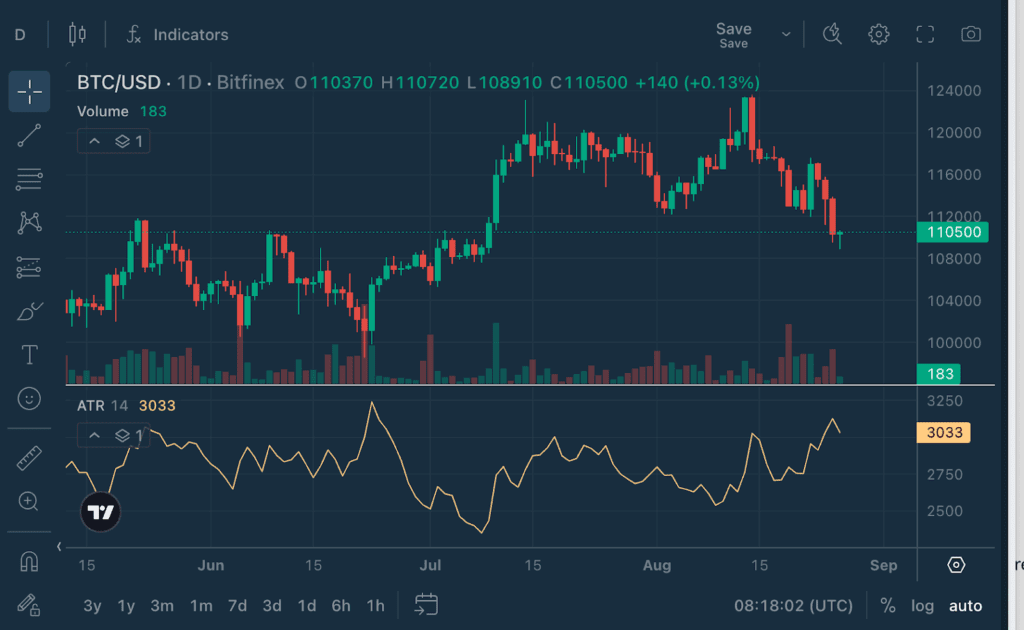
Task: Click the Save layout button
Action: click(x=733, y=34)
